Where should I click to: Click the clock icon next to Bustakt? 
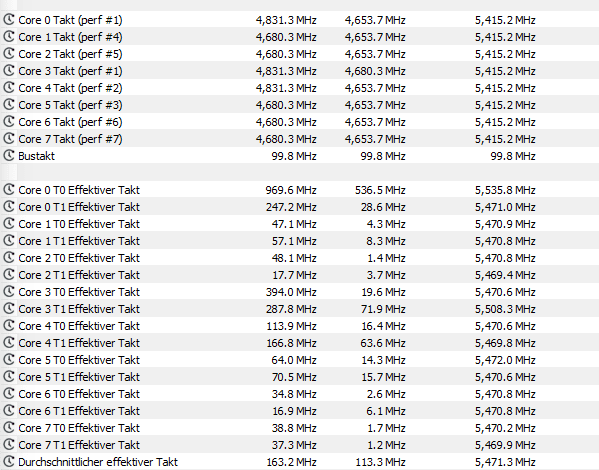click(x=9, y=156)
